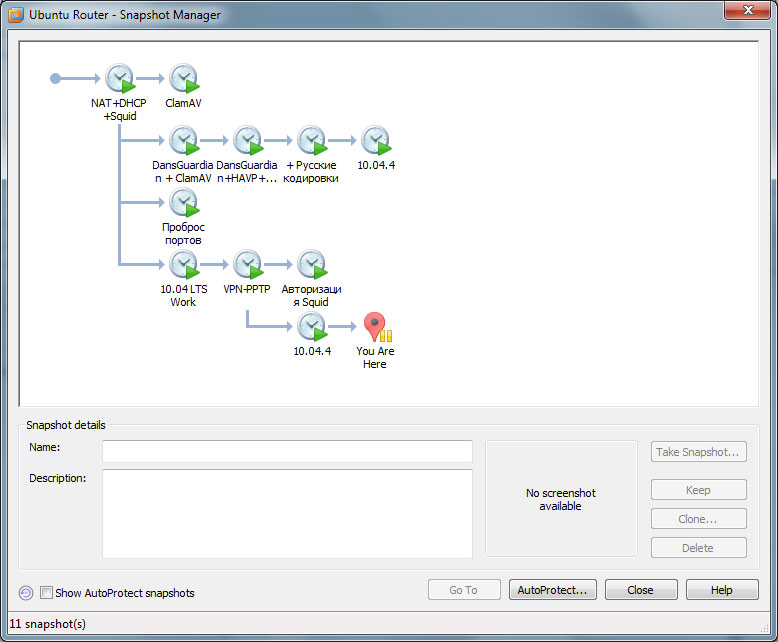The height and width of the screenshot is (642, 778).
Task: Focus the snapshot Description box
Action: pyautogui.click(x=287, y=514)
